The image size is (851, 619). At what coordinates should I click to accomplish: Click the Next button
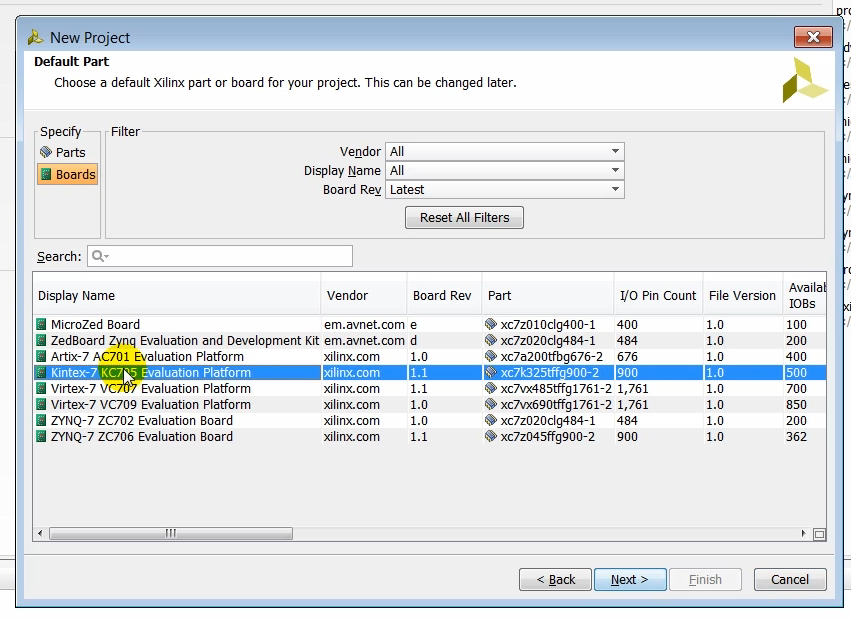pyautogui.click(x=630, y=580)
